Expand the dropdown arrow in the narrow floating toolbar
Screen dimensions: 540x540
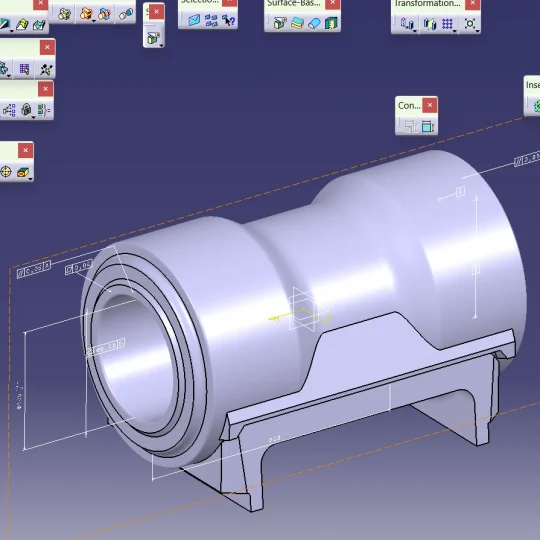tap(161, 45)
